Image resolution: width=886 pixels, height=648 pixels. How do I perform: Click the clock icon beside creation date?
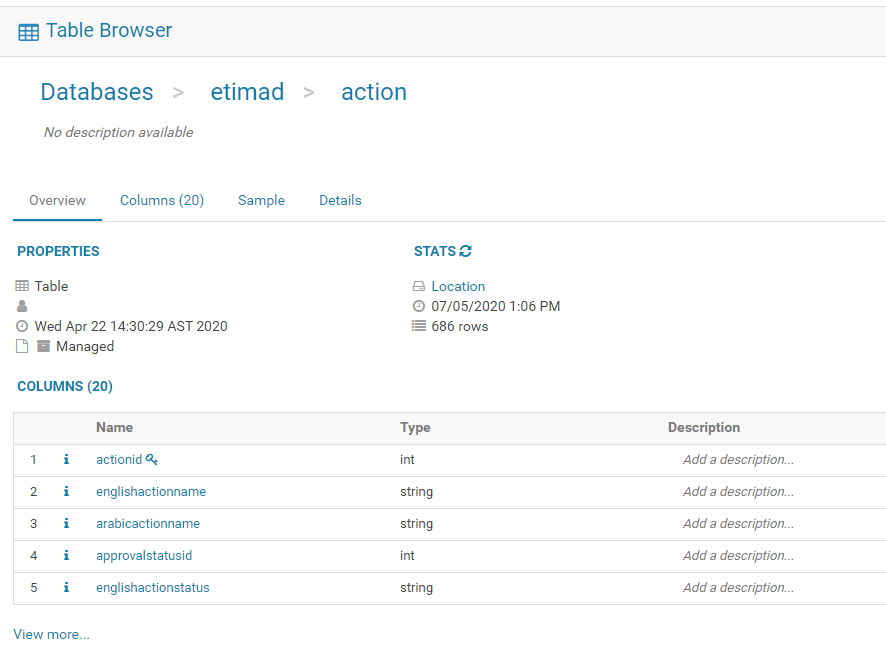(x=22, y=326)
